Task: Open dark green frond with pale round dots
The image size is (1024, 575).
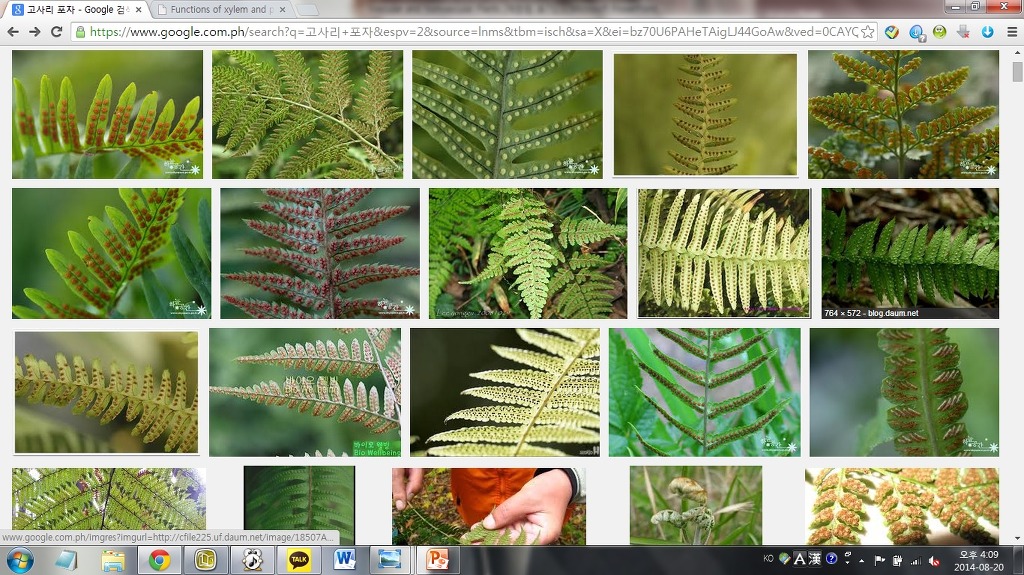Action: coord(507,114)
